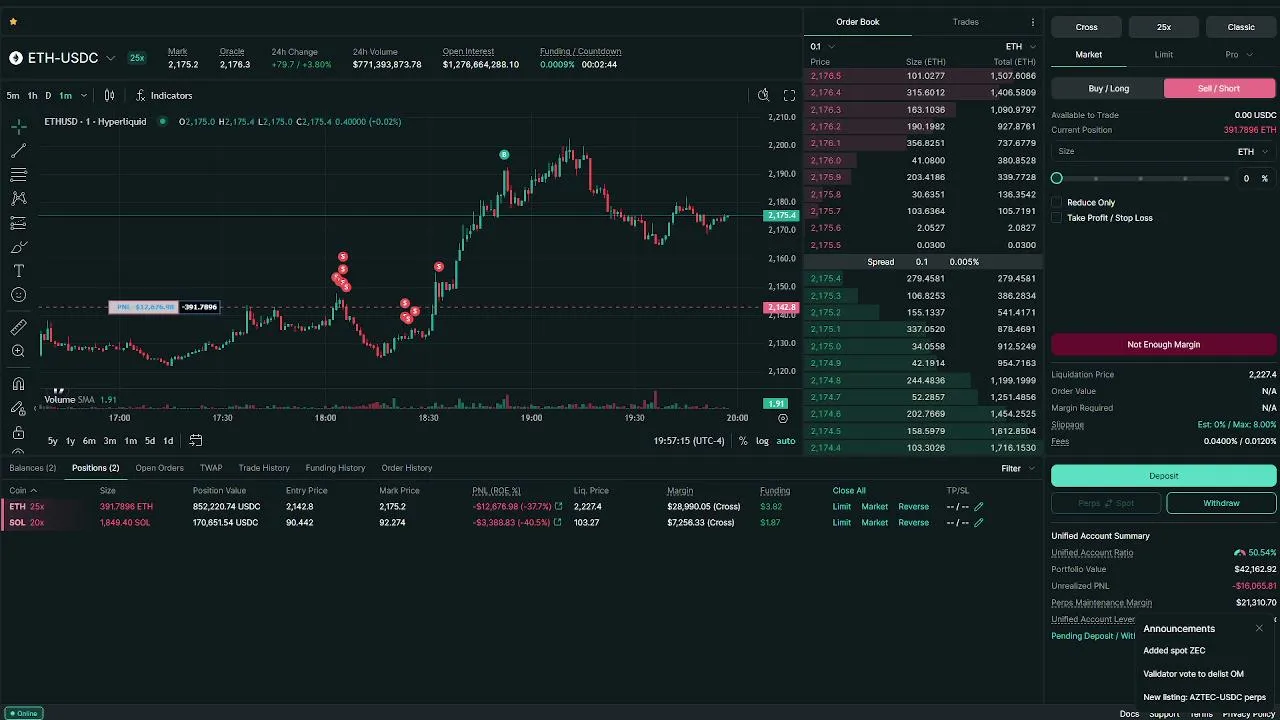The width and height of the screenshot is (1280, 720).
Task: Open chart timezone 19:57:15 (UTC-4) menu
Action: coord(689,441)
